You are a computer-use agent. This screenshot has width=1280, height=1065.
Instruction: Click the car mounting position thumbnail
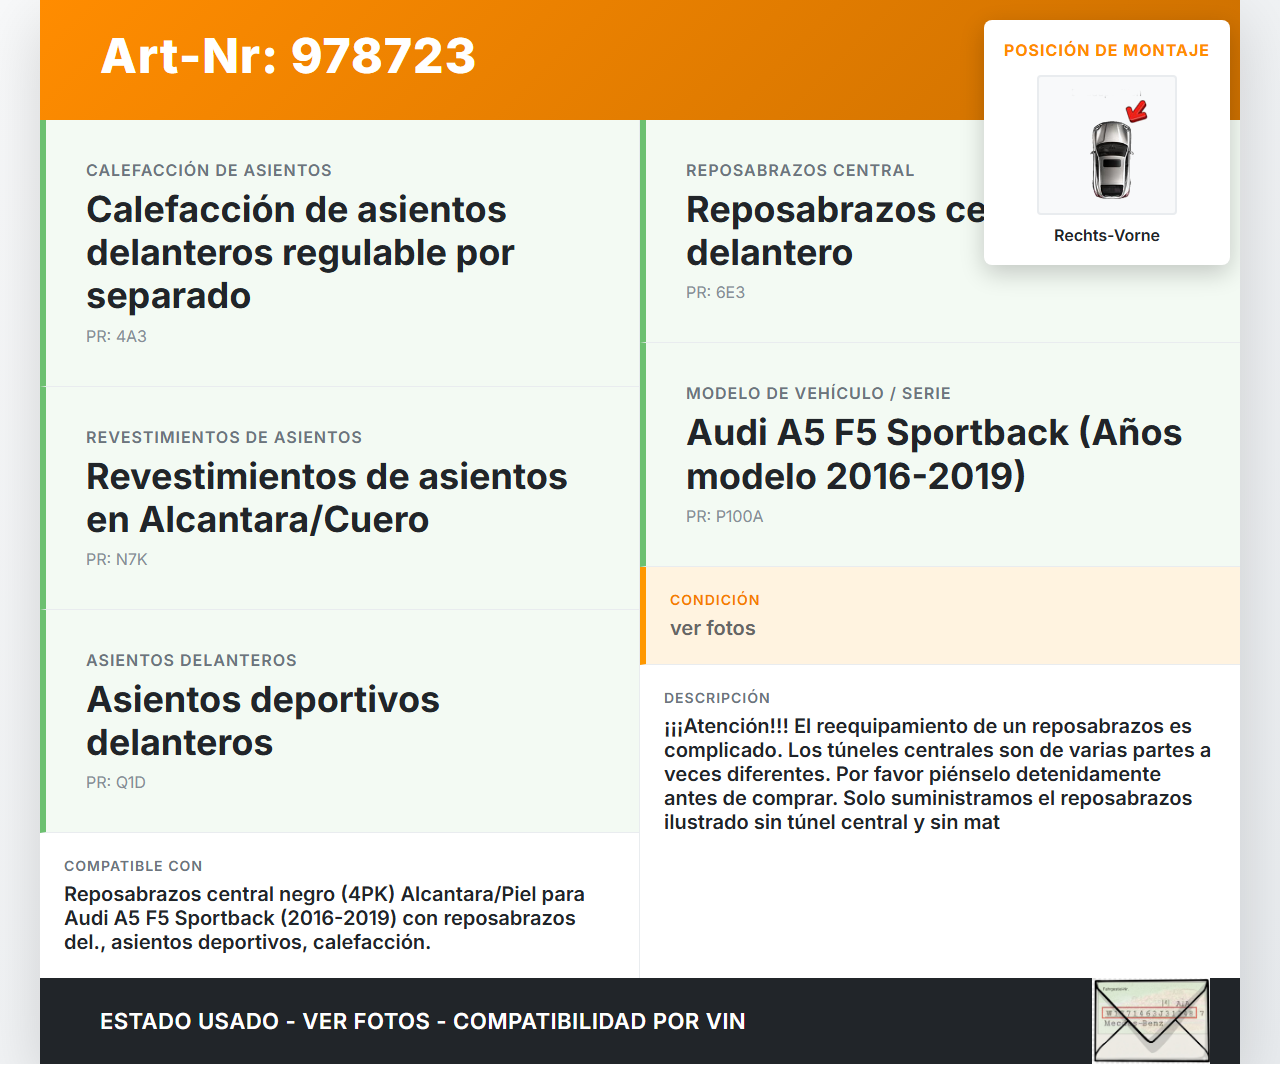[1107, 145]
